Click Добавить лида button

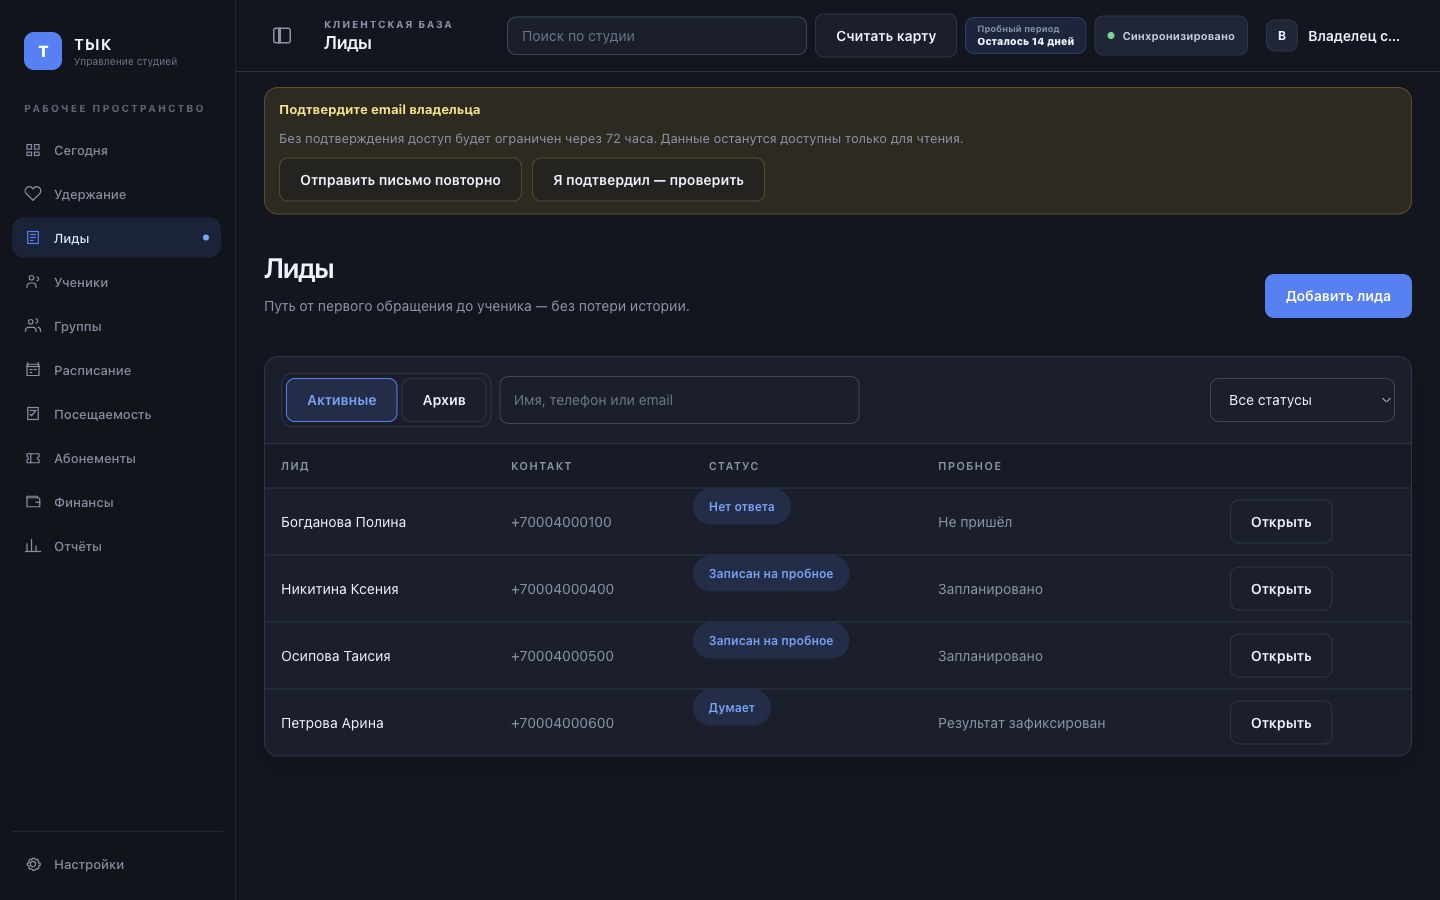pyautogui.click(x=1338, y=296)
